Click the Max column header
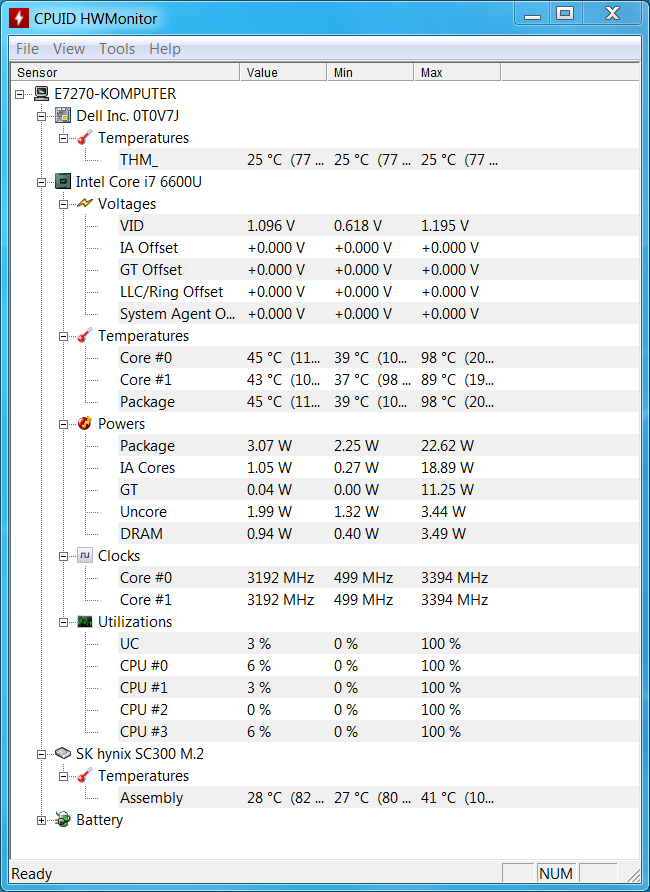 coord(457,72)
